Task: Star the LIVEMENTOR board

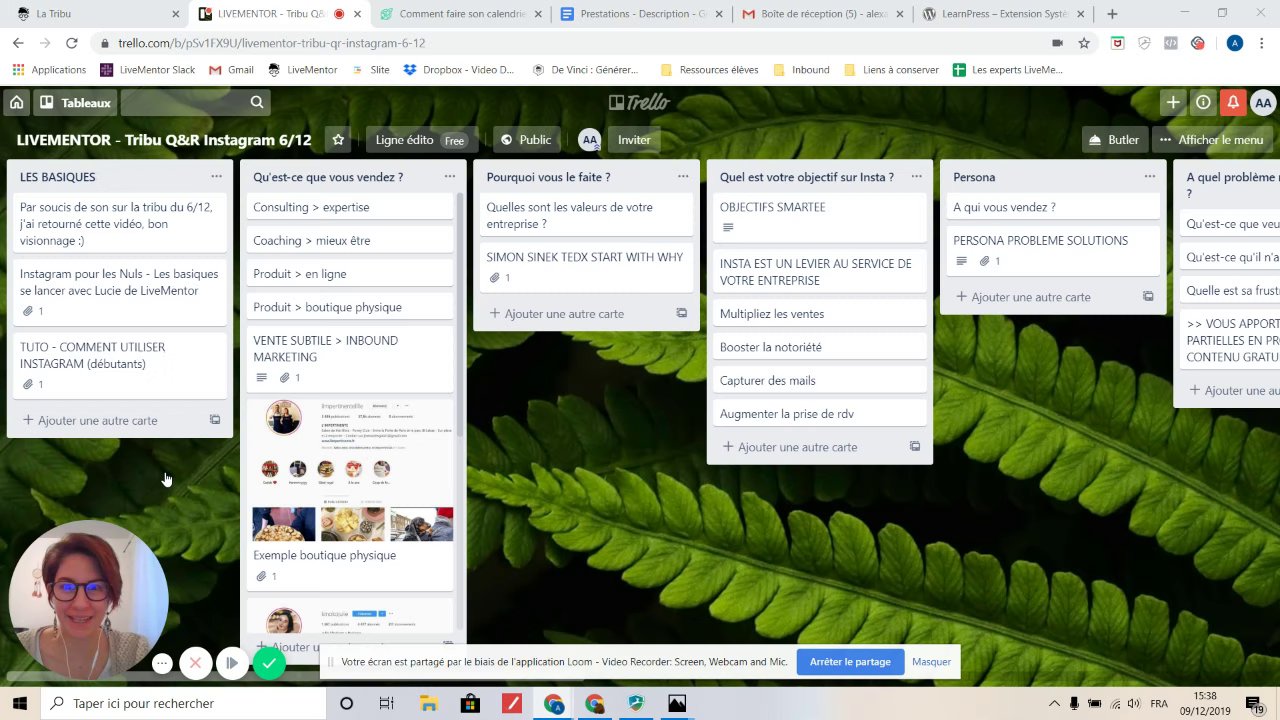Action: tap(338, 140)
